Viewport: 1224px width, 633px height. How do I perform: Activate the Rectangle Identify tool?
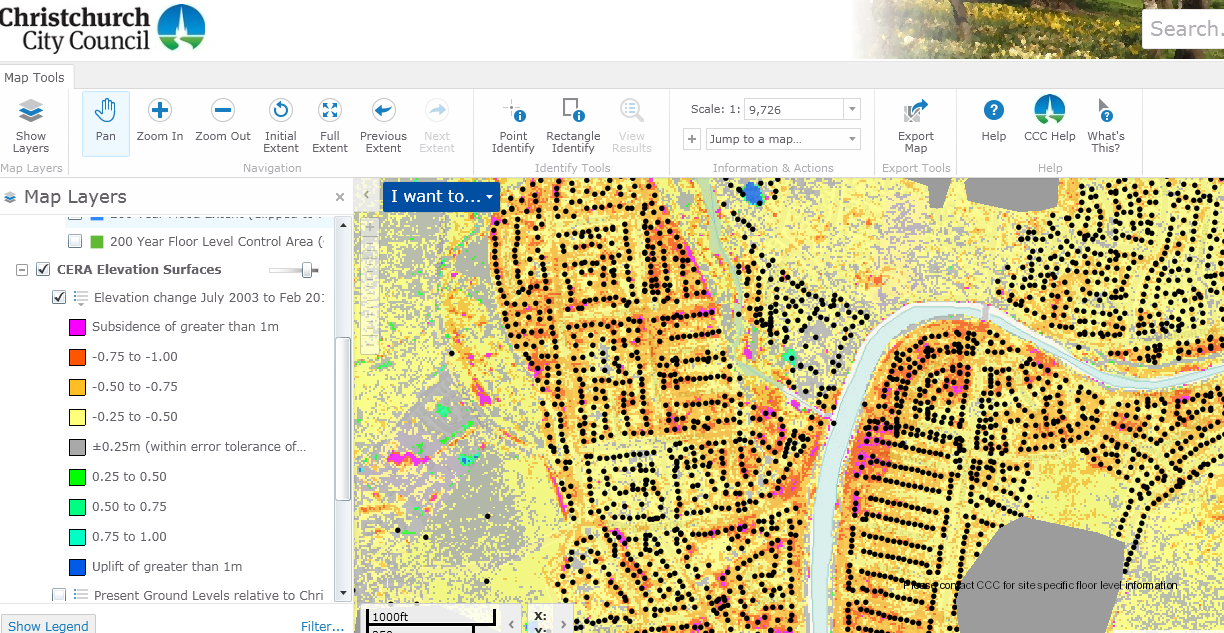[x=573, y=125]
